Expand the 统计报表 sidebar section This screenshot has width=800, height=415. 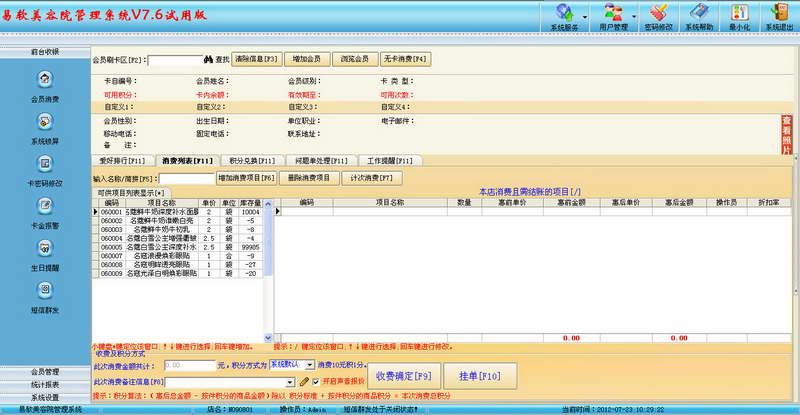(45, 384)
